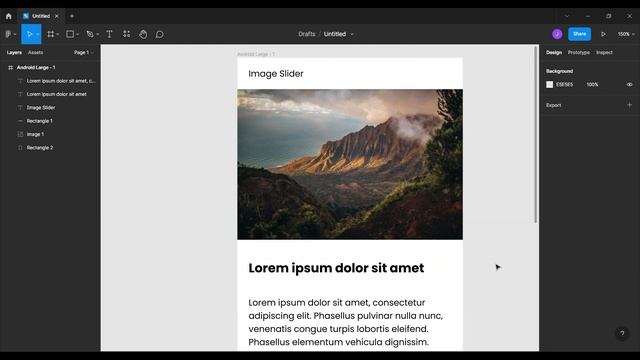The height and width of the screenshot is (360, 640).
Task: Expand the Move tool options arrow
Action: (37, 34)
